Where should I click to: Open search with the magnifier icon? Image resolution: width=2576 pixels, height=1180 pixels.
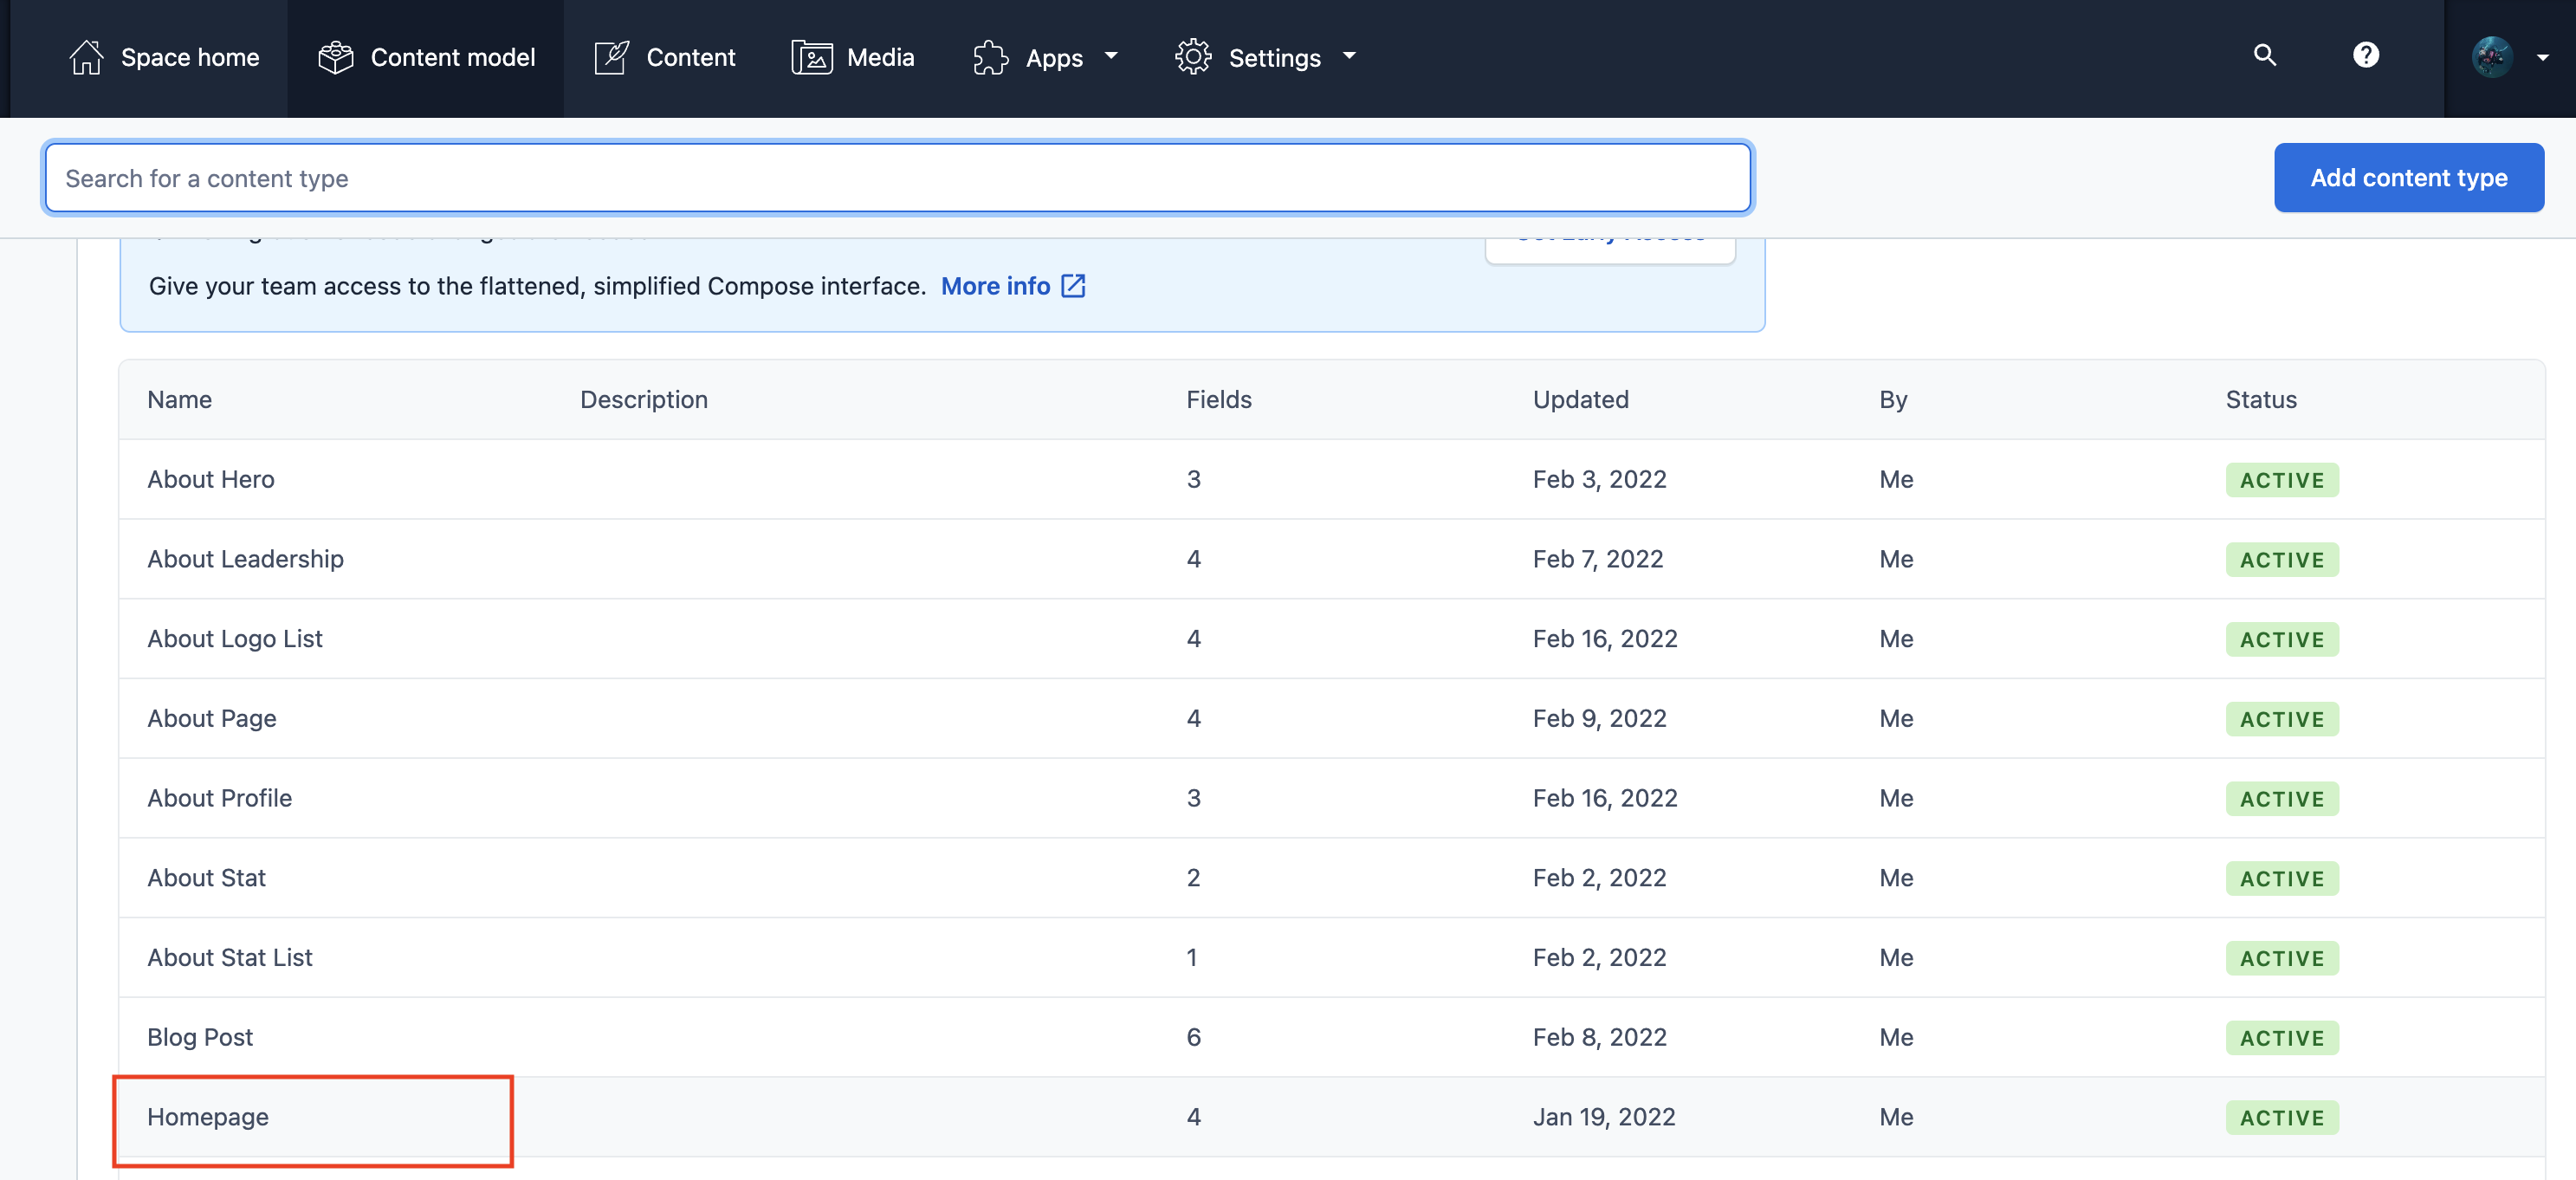click(x=2264, y=55)
